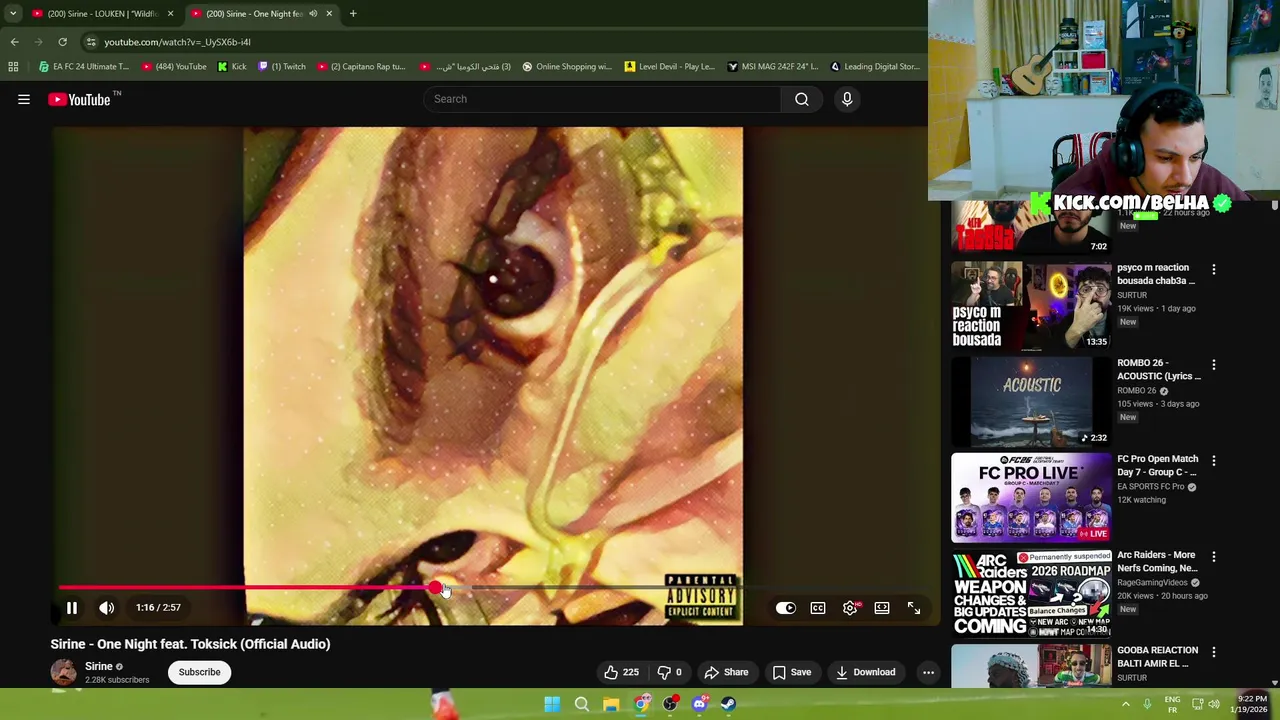The width and height of the screenshot is (1280, 720).
Task: Download the video
Action: click(866, 672)
